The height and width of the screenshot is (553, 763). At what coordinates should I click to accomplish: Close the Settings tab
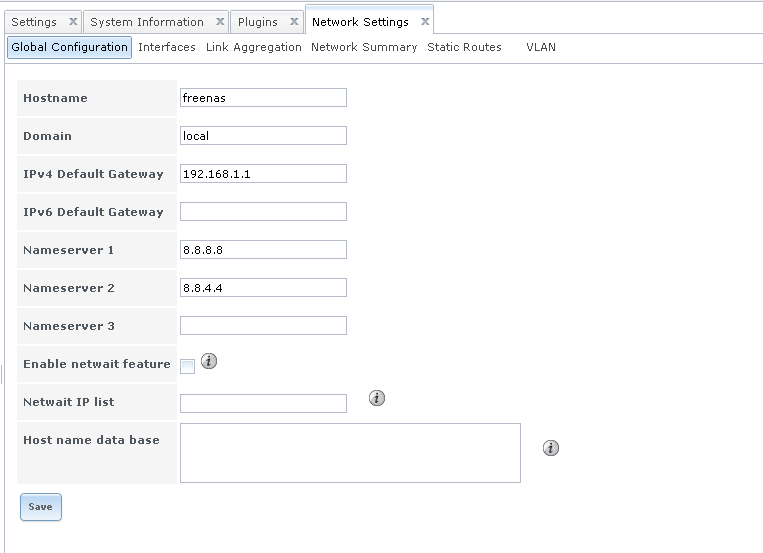point(73,21)
